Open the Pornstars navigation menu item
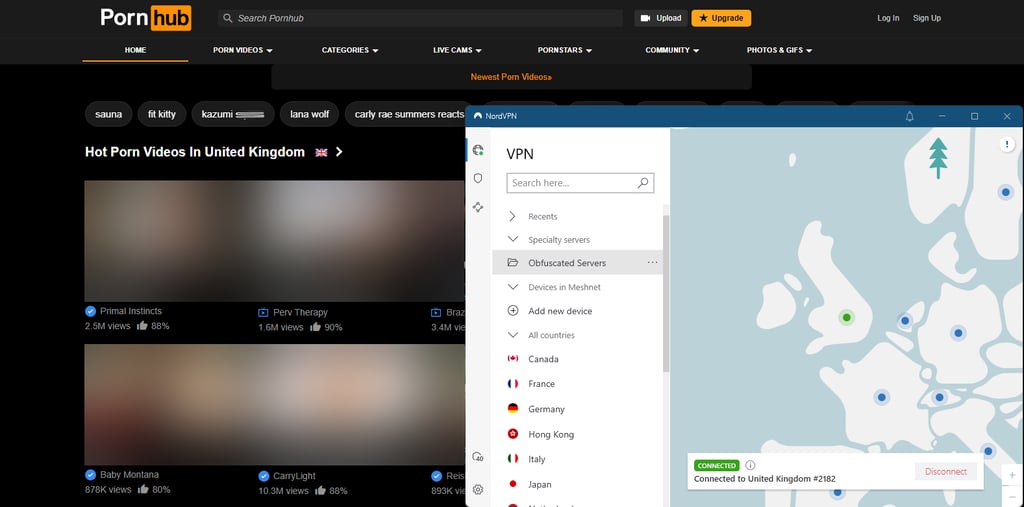 (565, 50)
